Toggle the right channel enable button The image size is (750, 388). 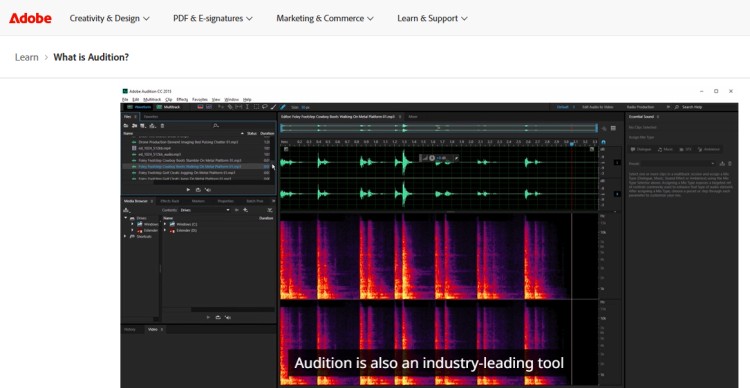tap(617, 194)
